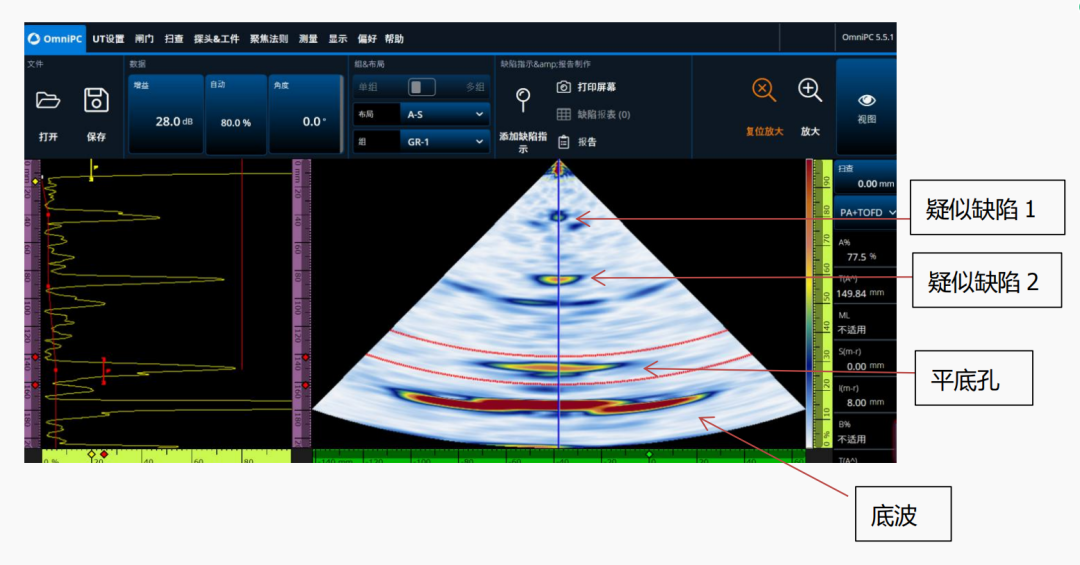Open the 偏好 menu
1080x565 pixels.
coord(367,39)
